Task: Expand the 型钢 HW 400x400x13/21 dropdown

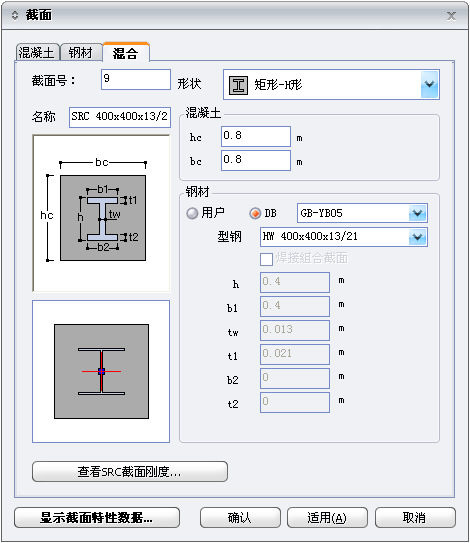Action: click(417, 237)
